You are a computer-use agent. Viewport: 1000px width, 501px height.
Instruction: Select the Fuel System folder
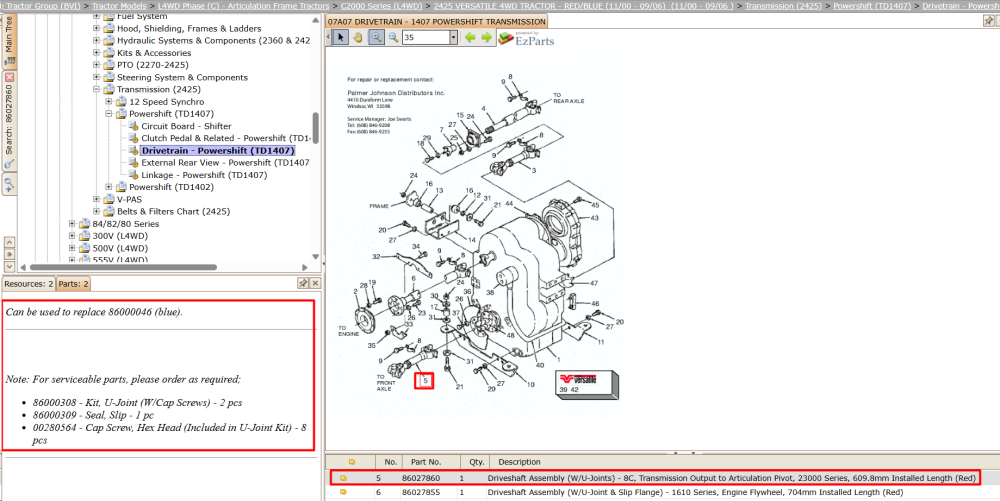[x=142, y=17]
